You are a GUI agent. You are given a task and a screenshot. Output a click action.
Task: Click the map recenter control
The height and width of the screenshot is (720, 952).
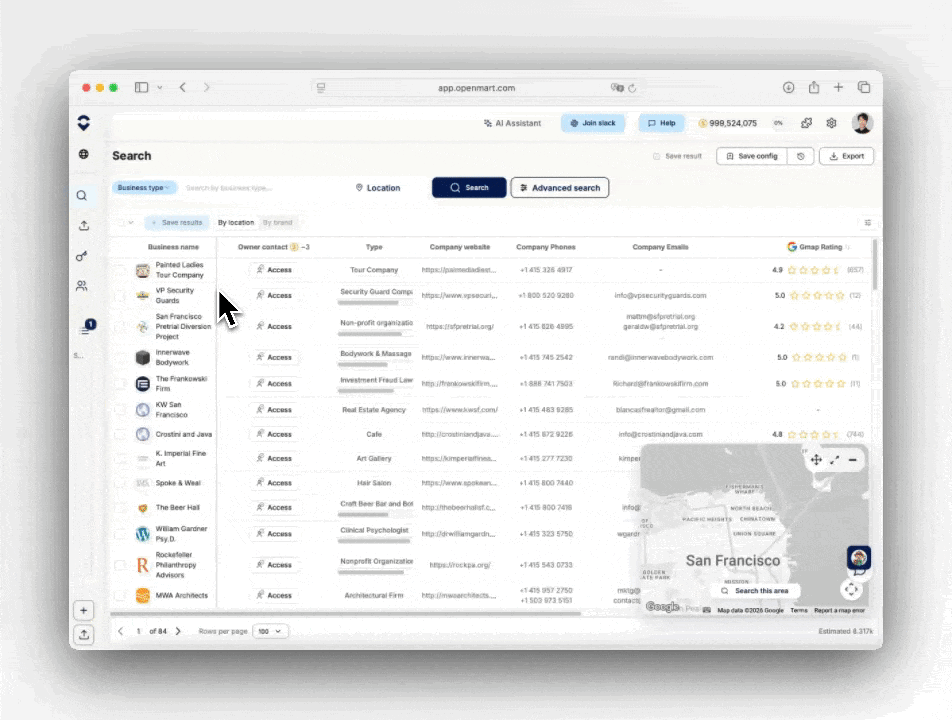[851, 589]
